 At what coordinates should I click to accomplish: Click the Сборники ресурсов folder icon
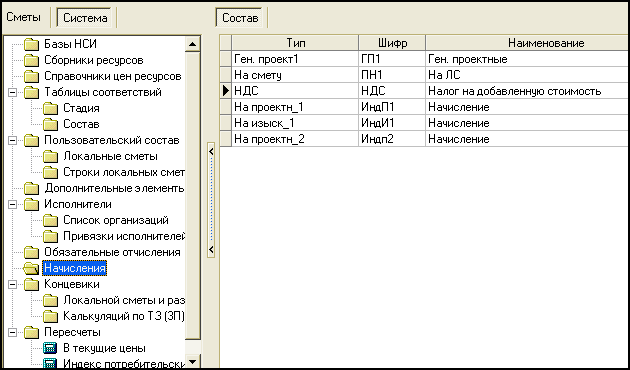pyautogui.click(x=31, y=60)
